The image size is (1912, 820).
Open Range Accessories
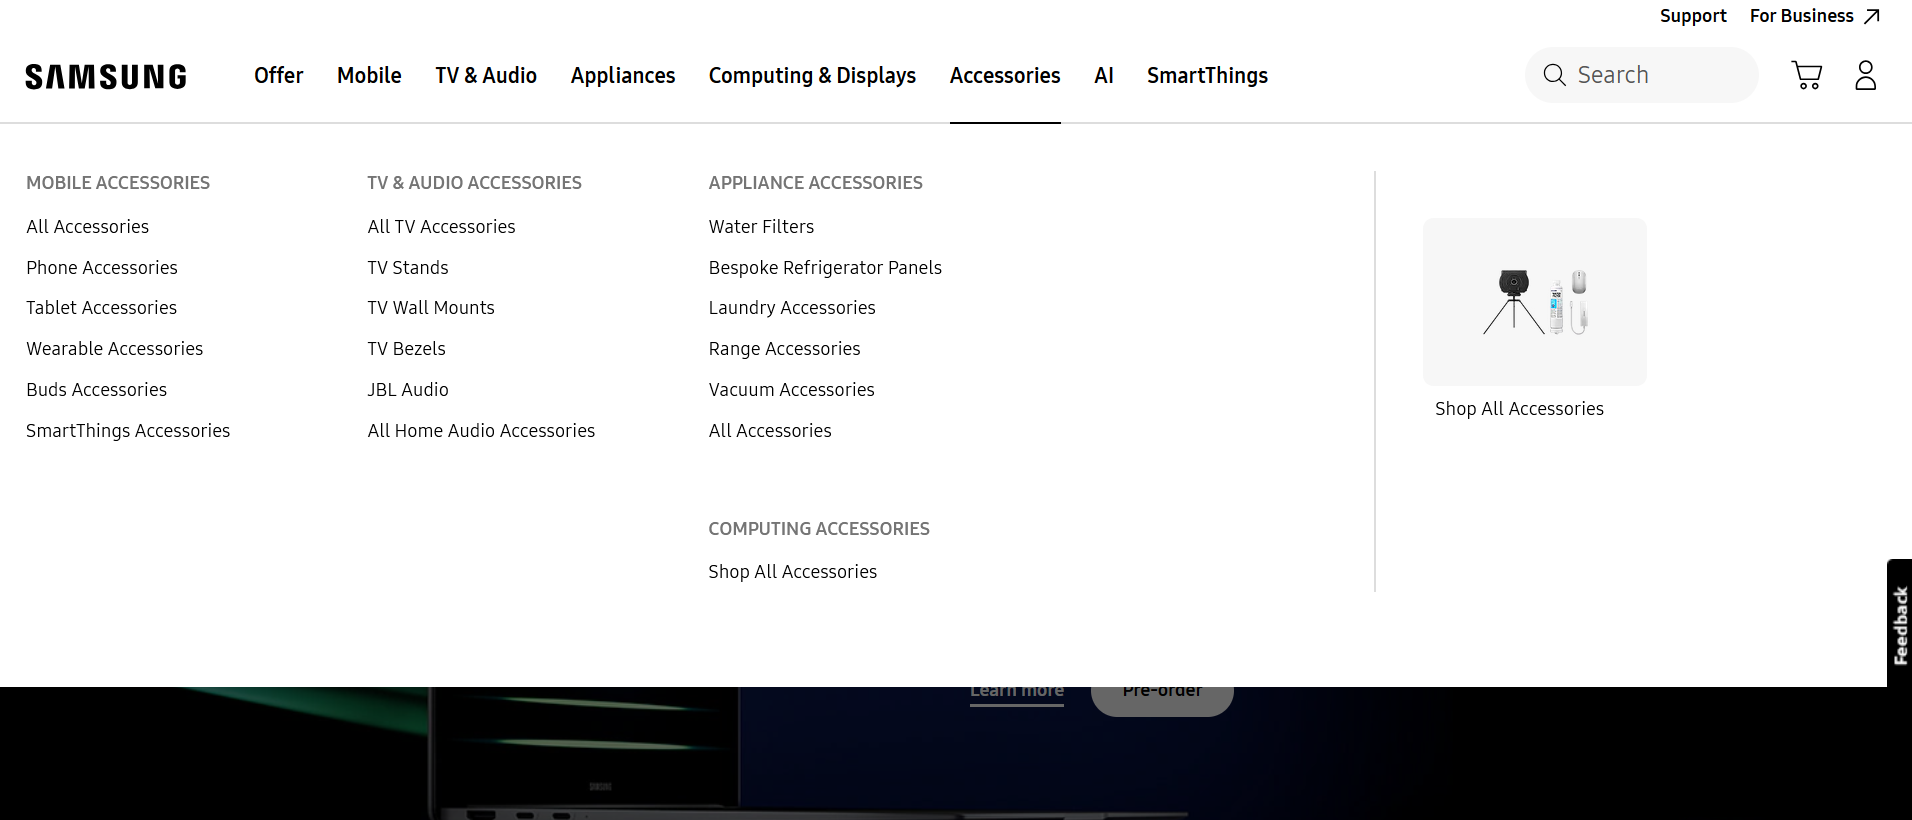click(785, 349)
